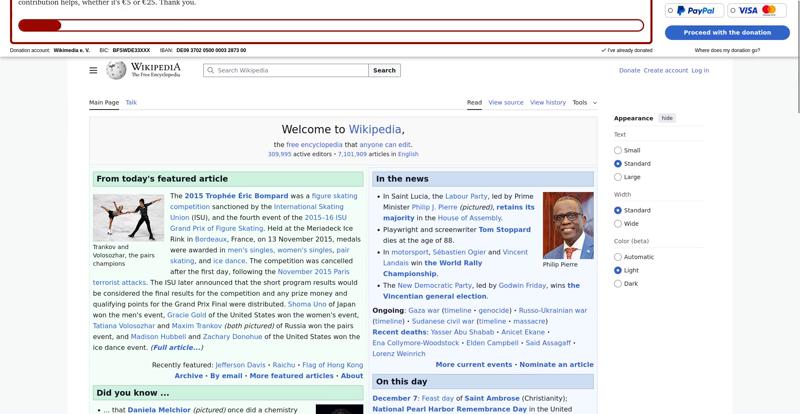Open the Philip Pierre portrait image
The height and width of the screenshot is (414, 800).
point(567,225)
